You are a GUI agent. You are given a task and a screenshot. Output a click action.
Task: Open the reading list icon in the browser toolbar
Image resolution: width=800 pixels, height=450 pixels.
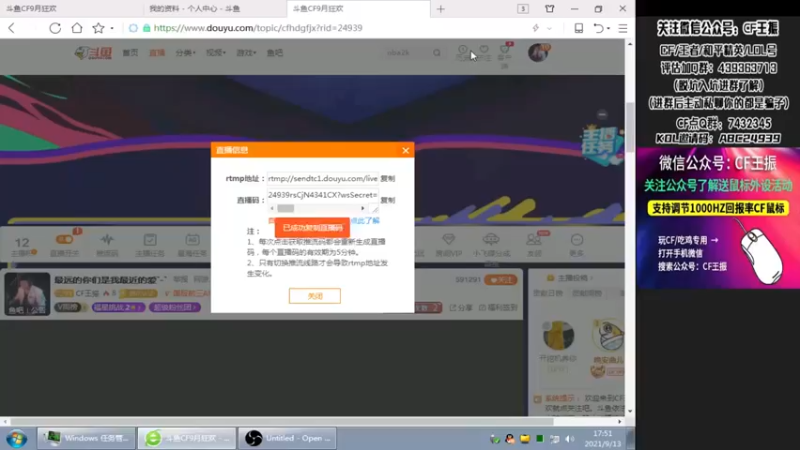pos(579,28)
